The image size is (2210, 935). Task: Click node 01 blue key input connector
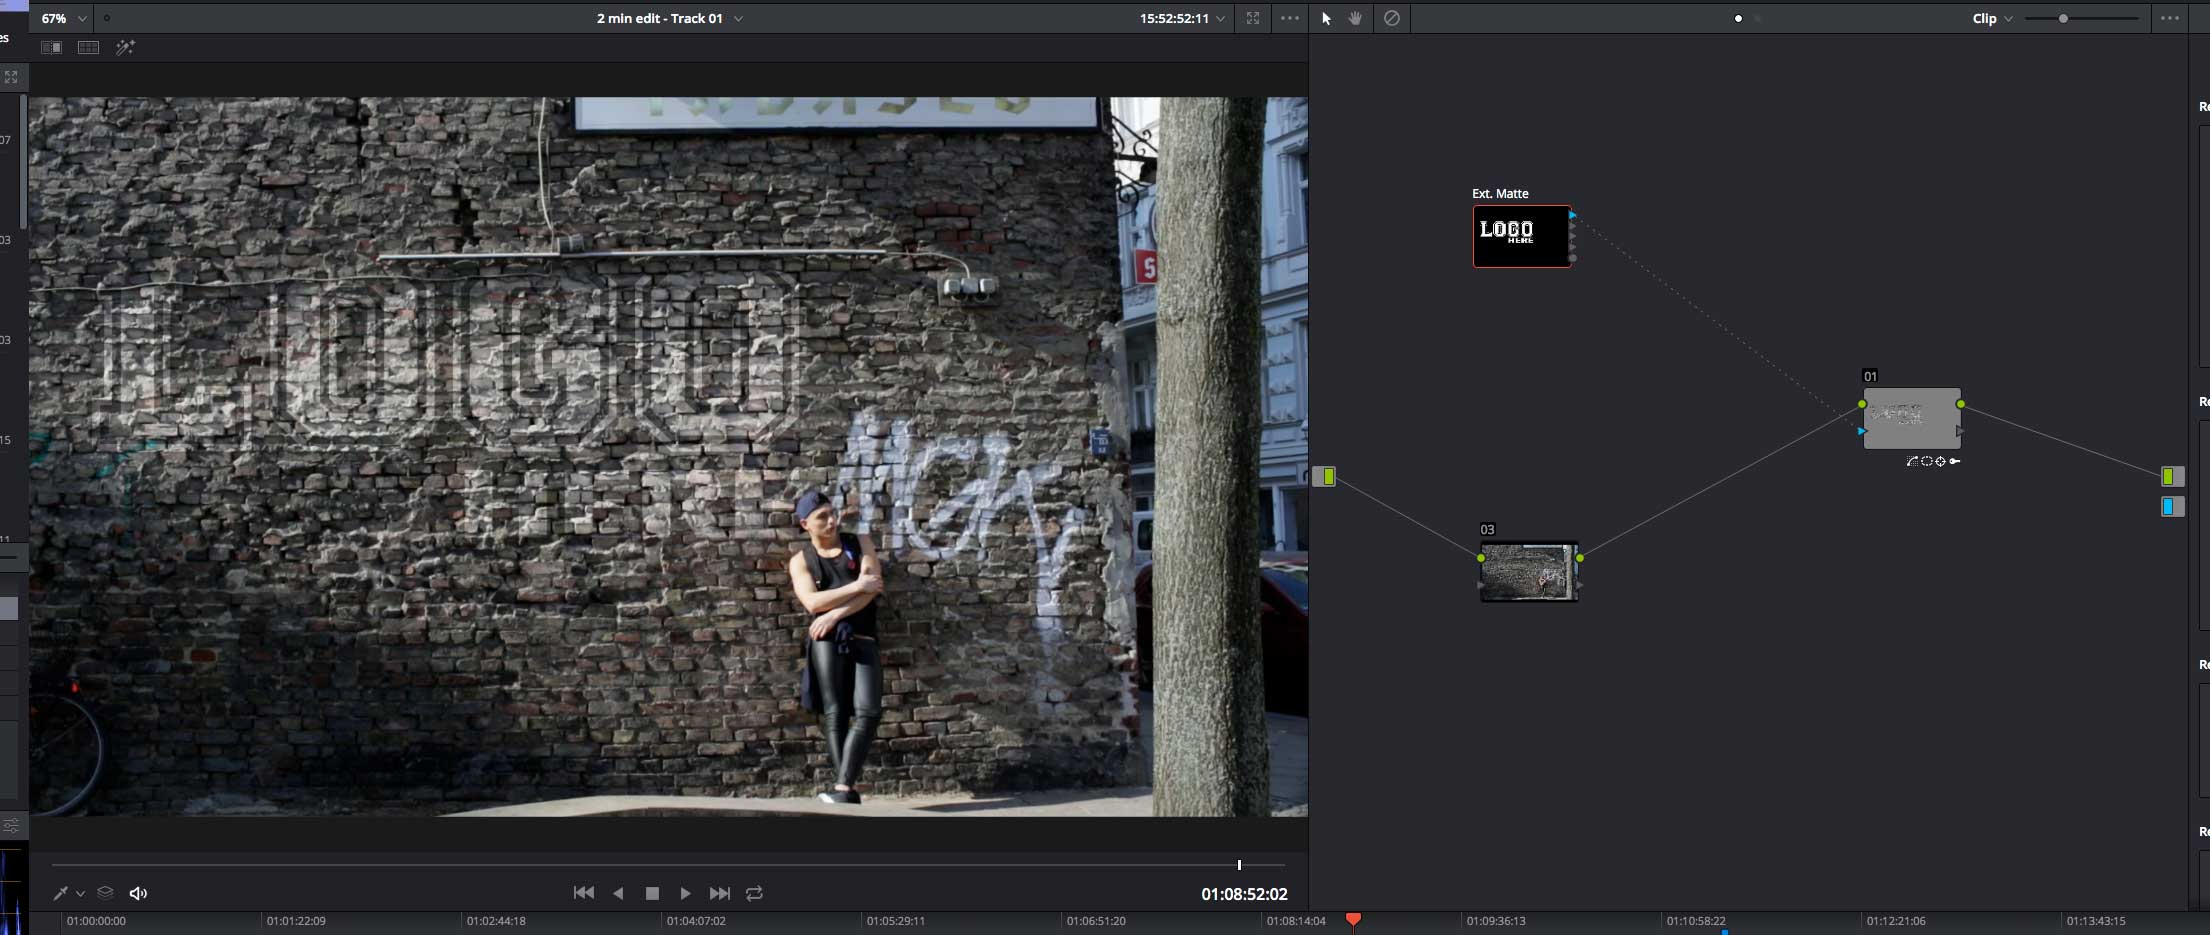[1862, 431]
